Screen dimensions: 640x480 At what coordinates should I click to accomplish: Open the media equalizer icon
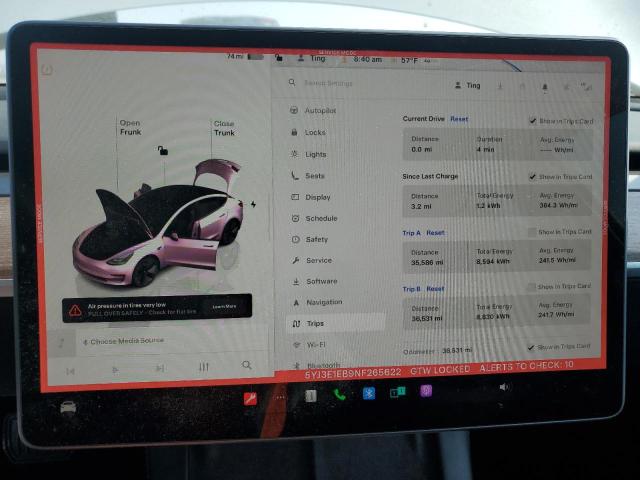[203, 367]
